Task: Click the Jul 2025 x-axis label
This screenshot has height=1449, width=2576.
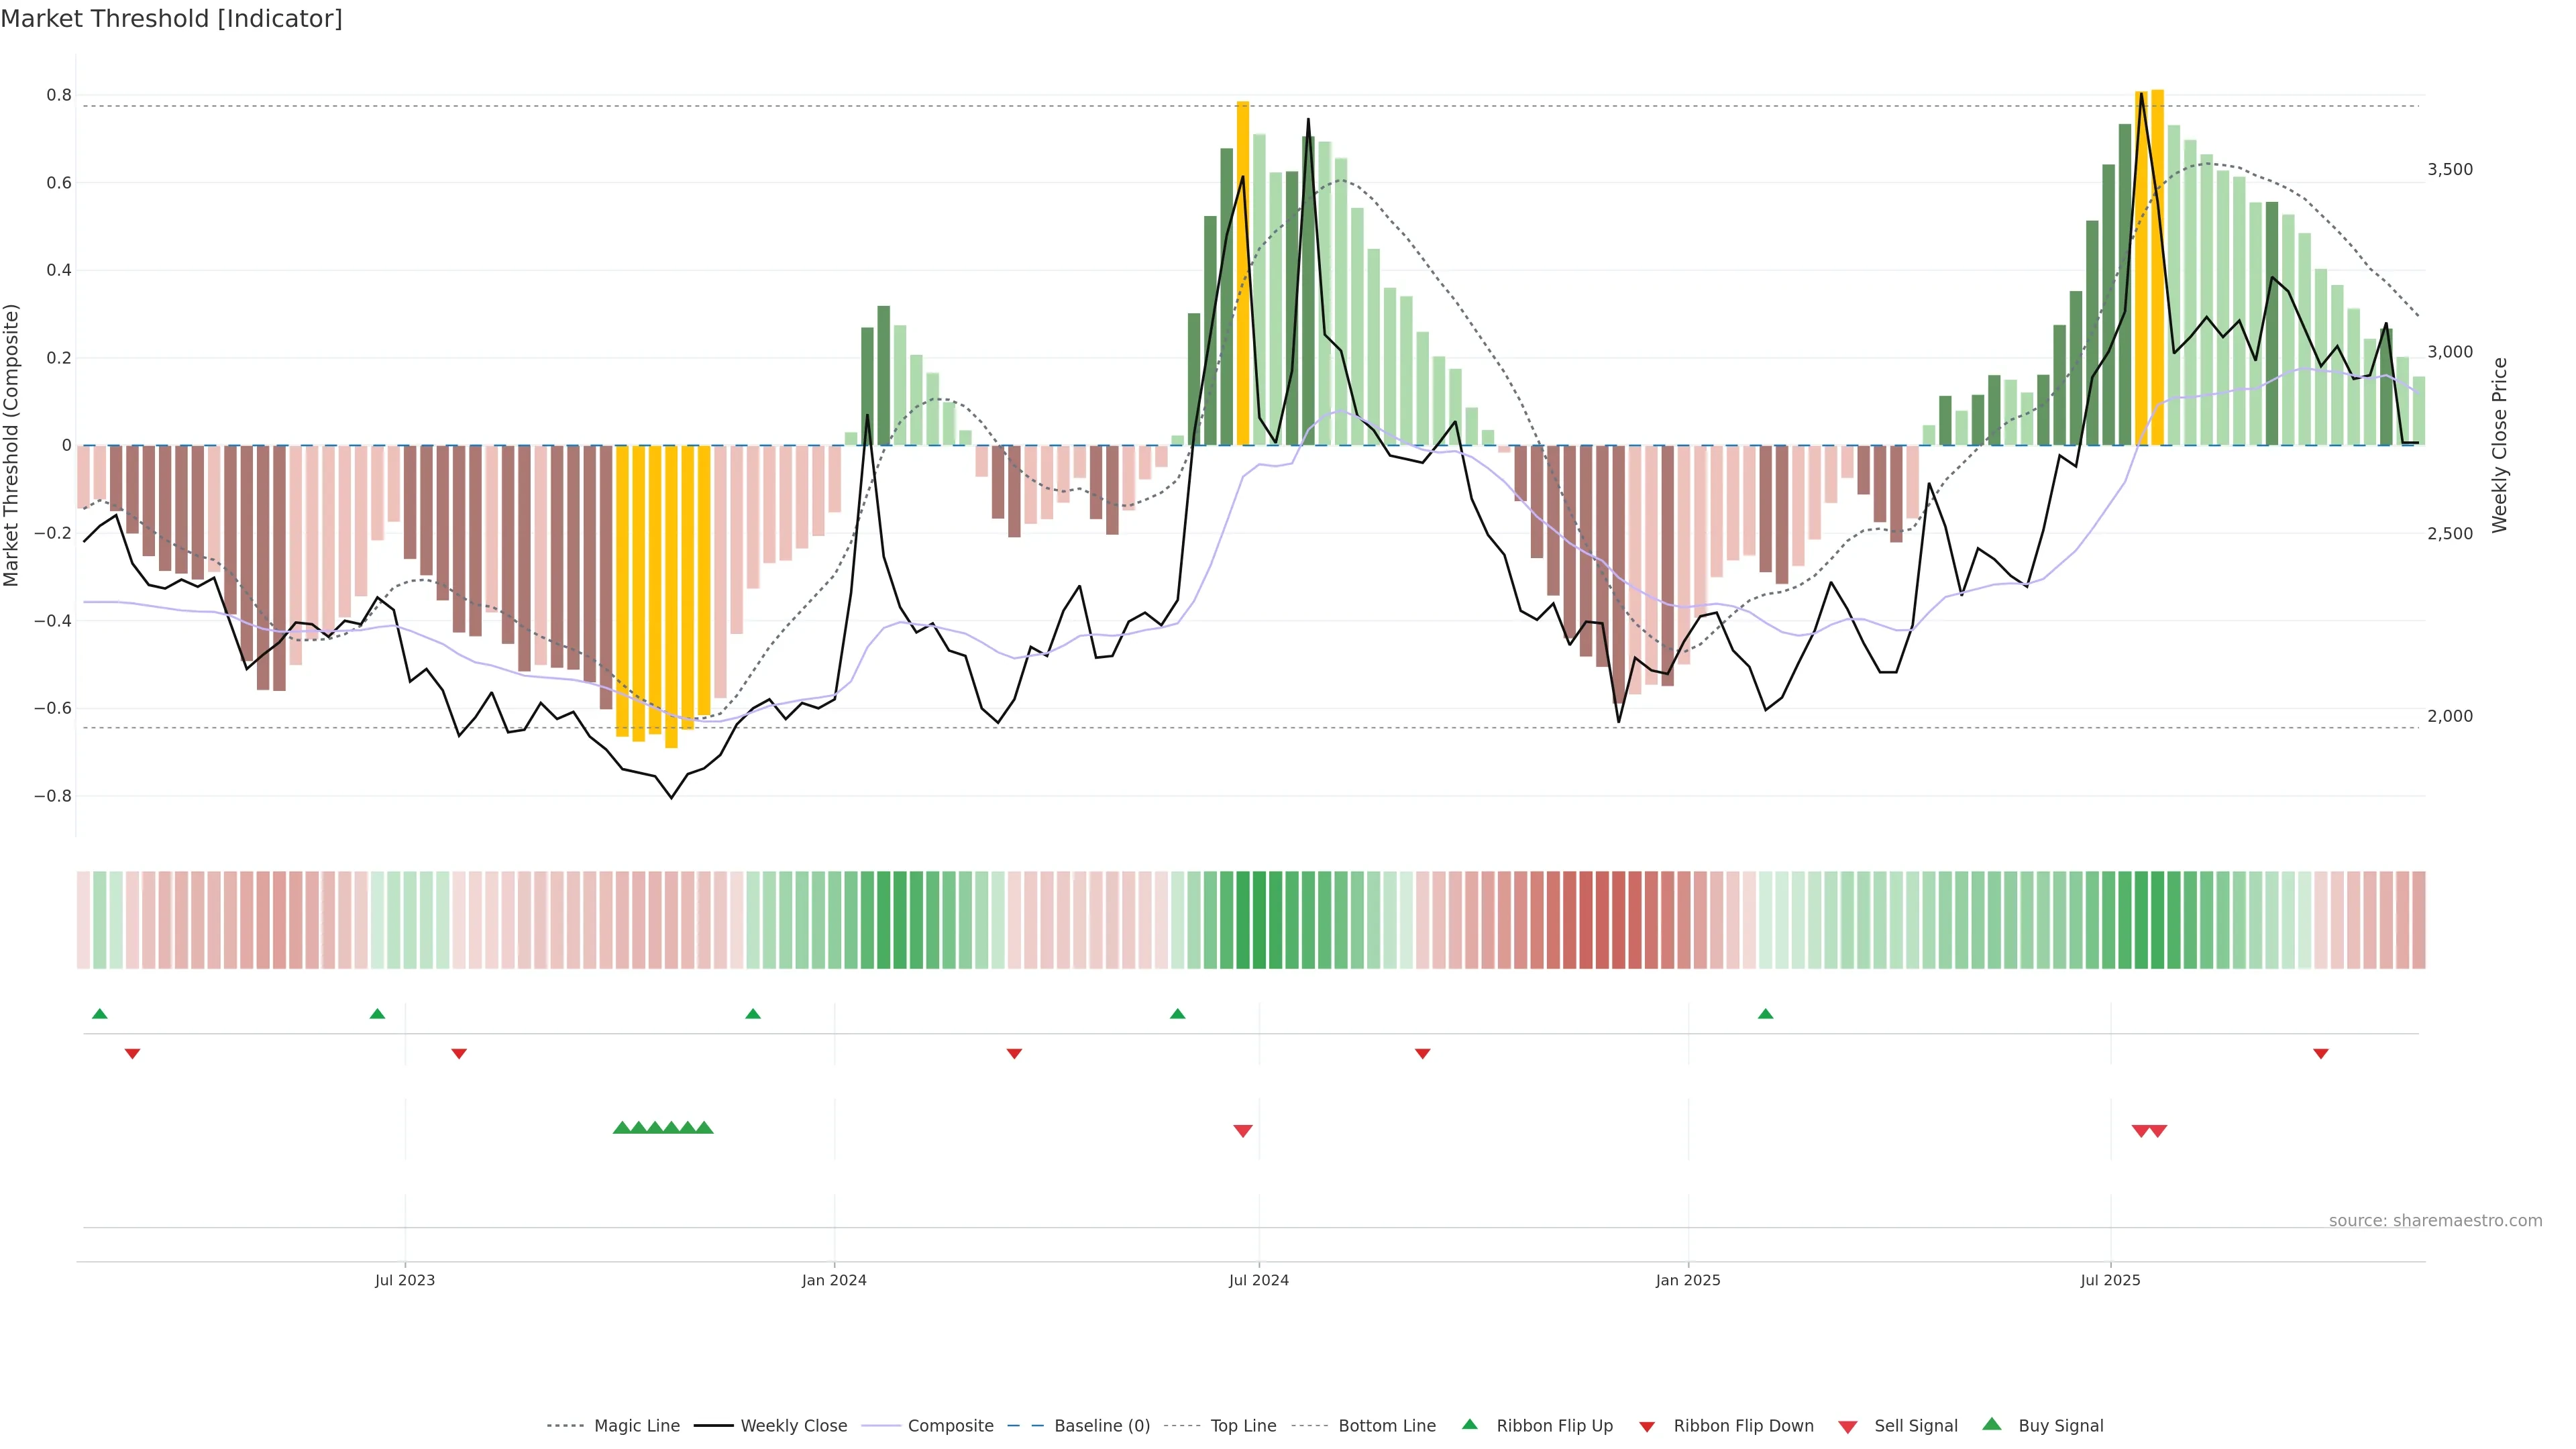Action: pos(2110,1280)
